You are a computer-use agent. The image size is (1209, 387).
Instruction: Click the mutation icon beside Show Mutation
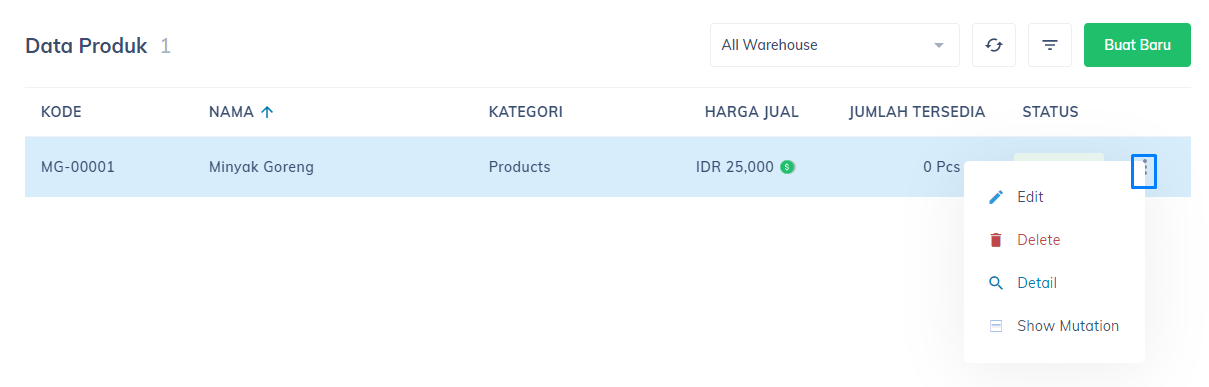pyautogui.click(x=995, y=326)
